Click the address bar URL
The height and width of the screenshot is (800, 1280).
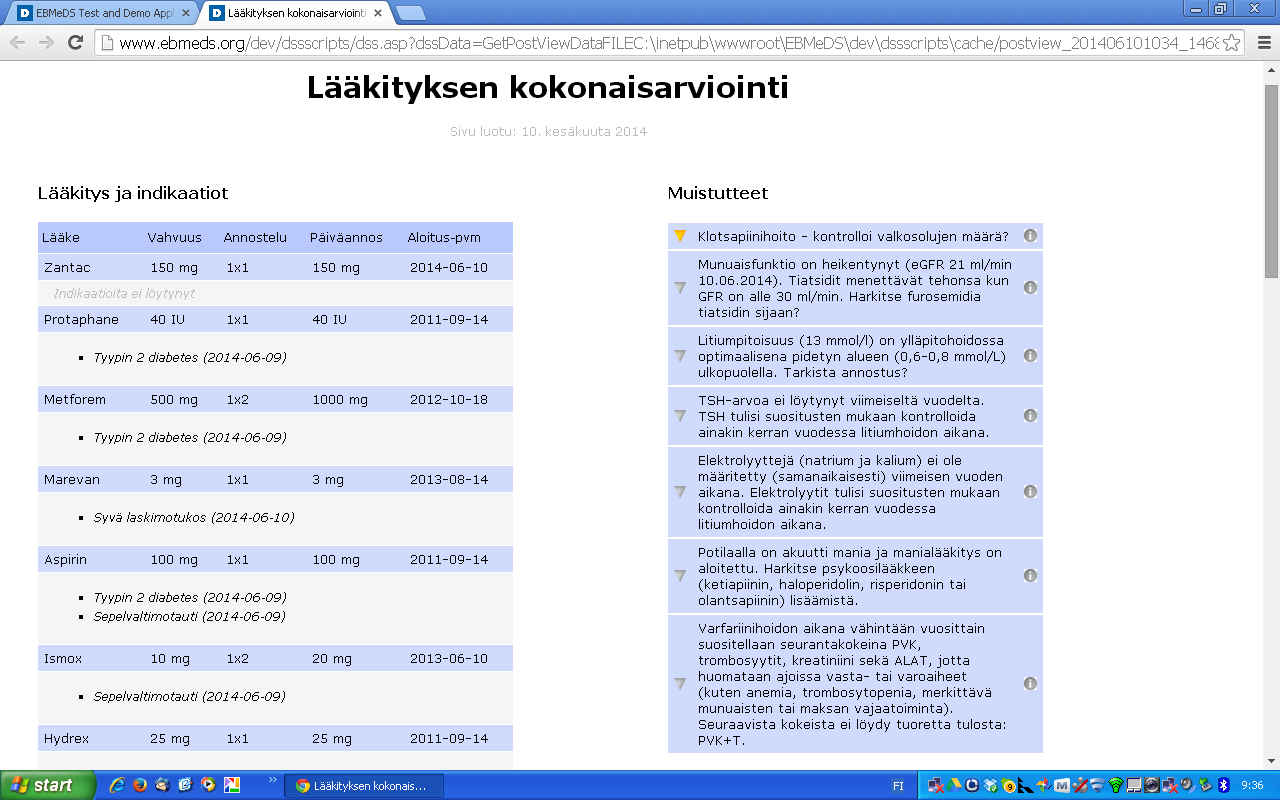point(668,42)
